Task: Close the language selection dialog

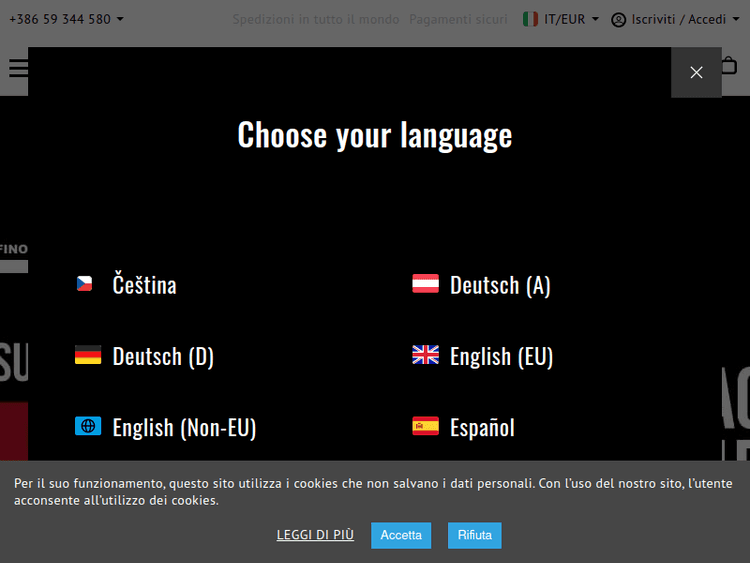Action: [696, 72]
